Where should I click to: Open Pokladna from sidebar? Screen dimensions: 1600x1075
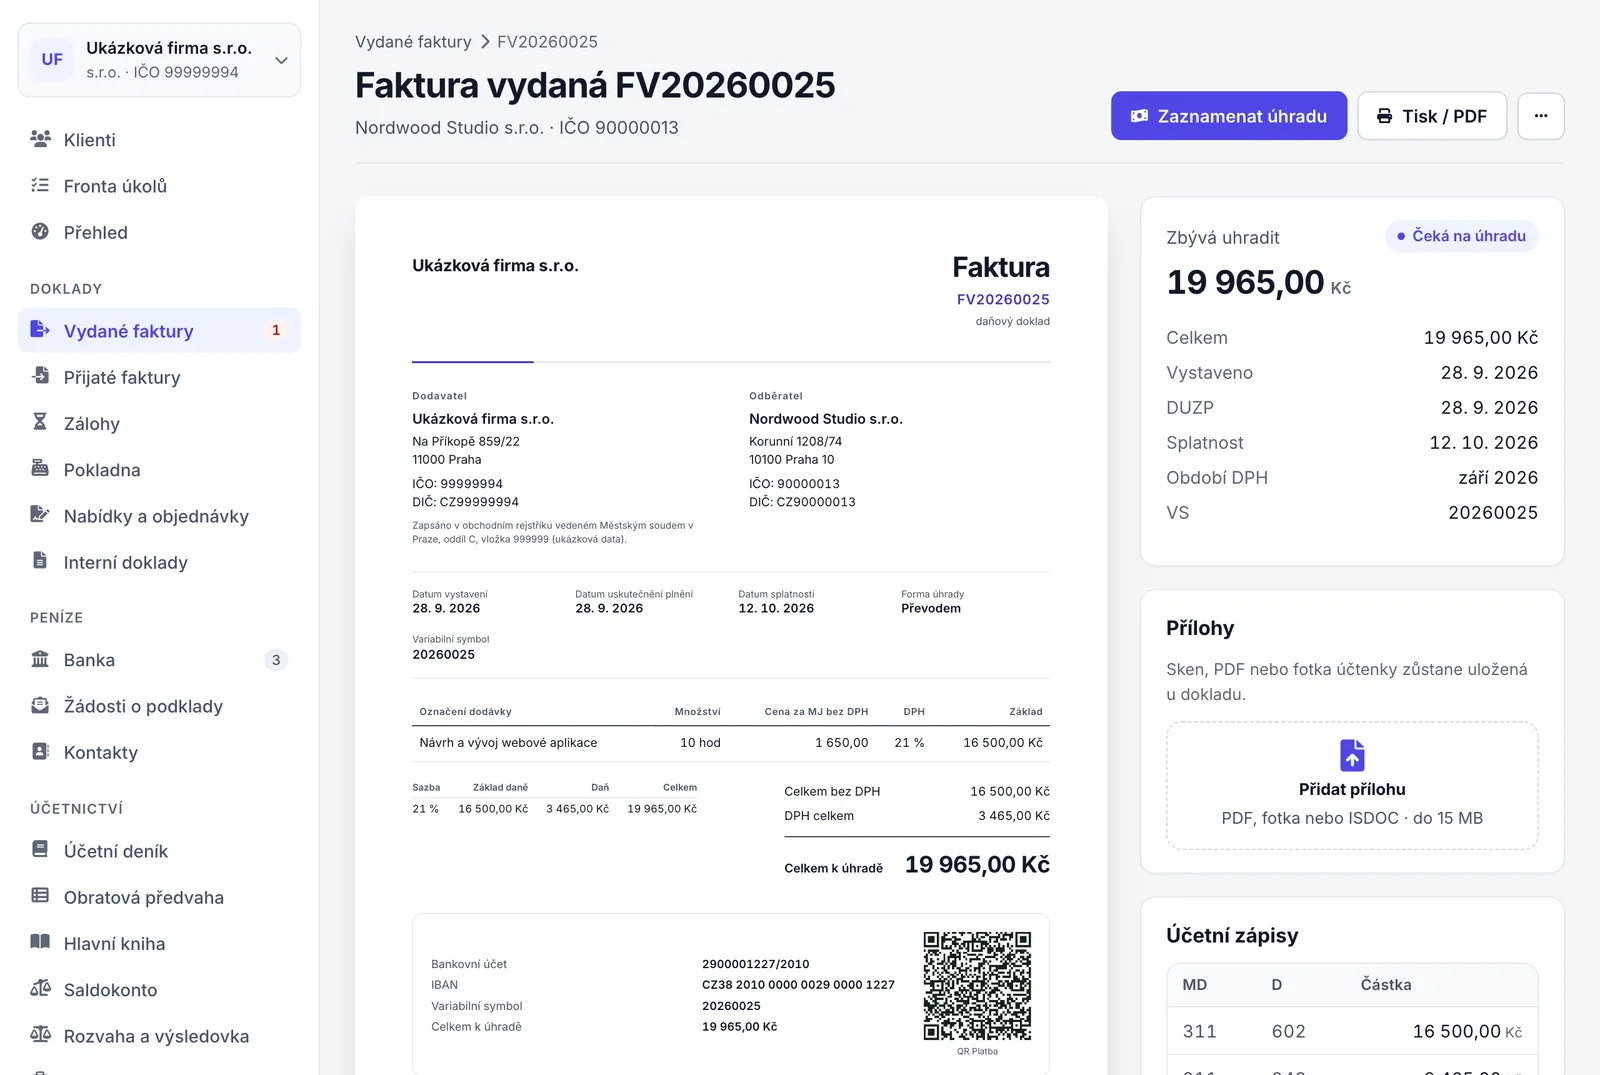159,470
